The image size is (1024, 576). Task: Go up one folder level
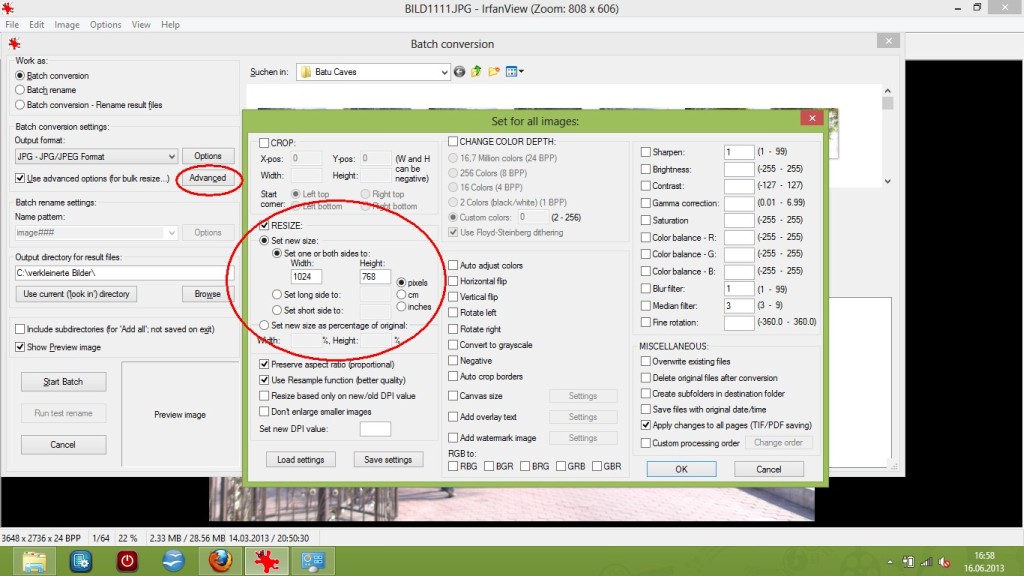477,72
